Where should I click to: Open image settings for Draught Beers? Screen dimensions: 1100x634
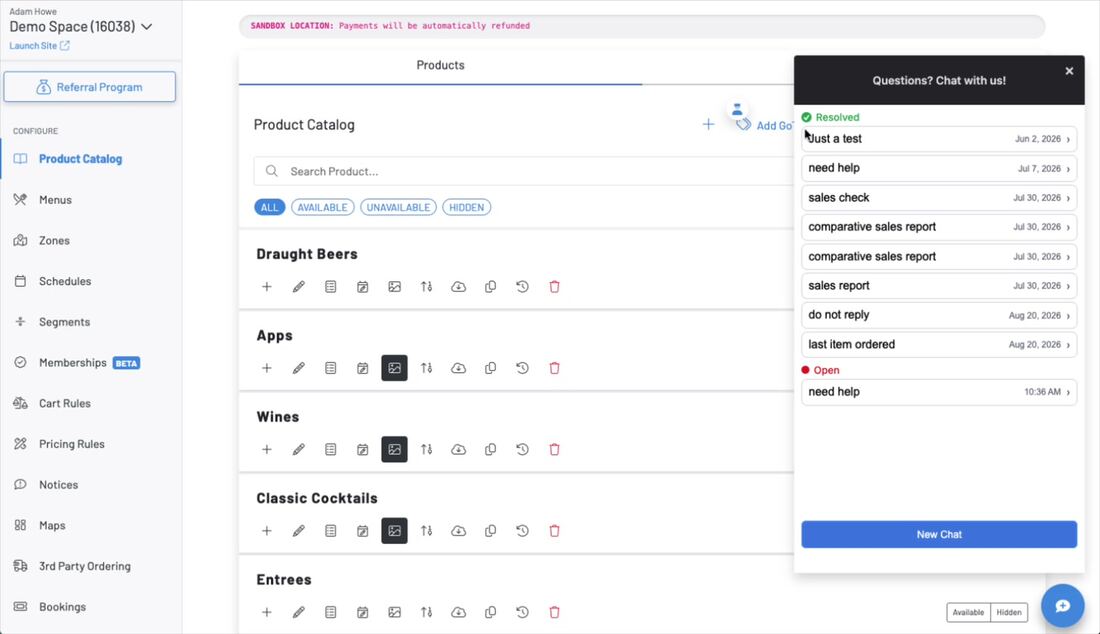point(394,286)
